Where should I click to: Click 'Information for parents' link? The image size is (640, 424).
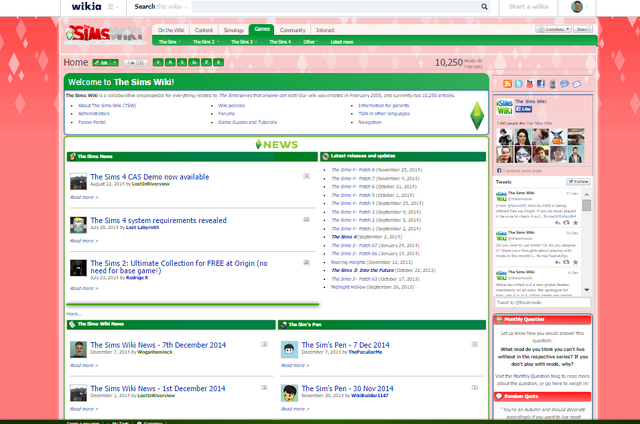tap(384, 105)
